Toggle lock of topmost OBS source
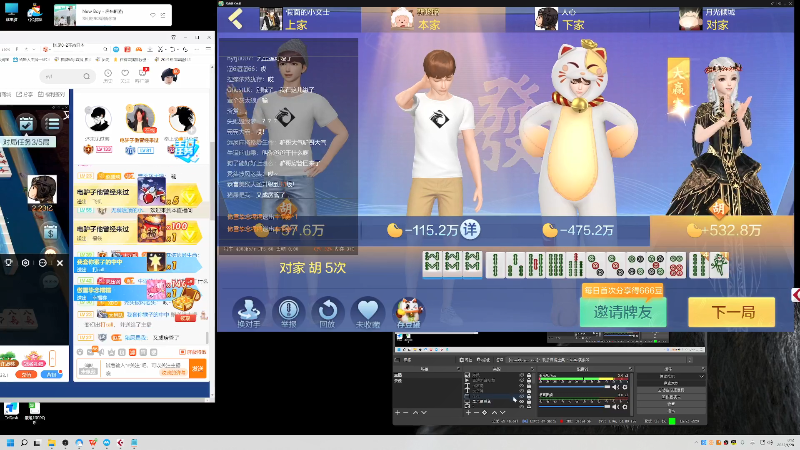Screen dimensions: 800x450 [529, 375]
